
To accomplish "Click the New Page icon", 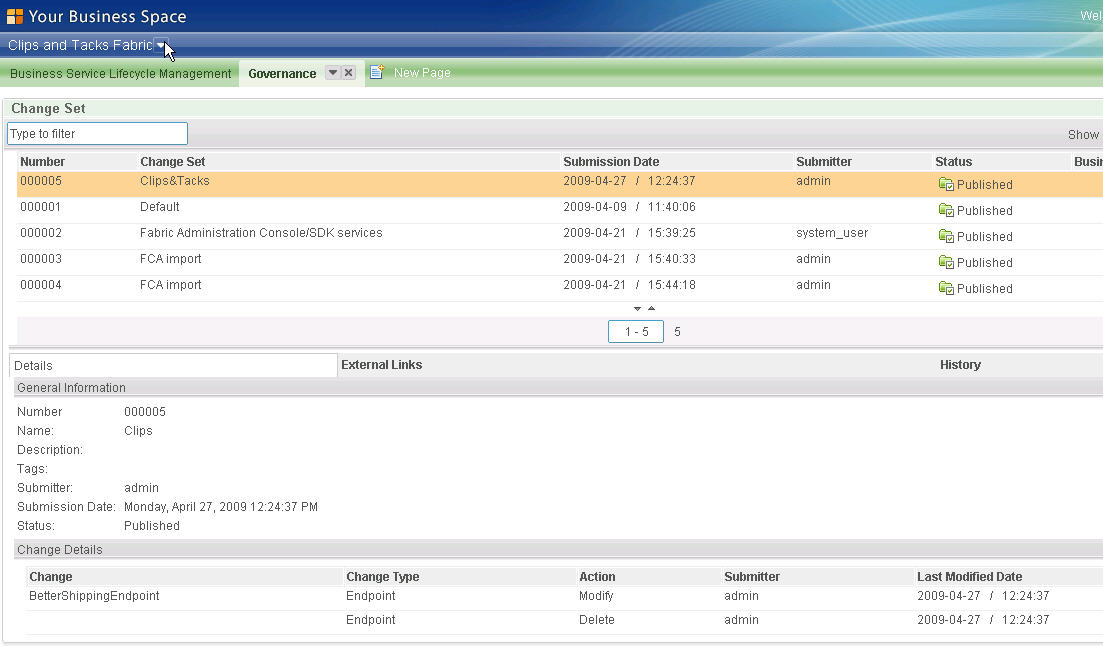I will (377, 72).
